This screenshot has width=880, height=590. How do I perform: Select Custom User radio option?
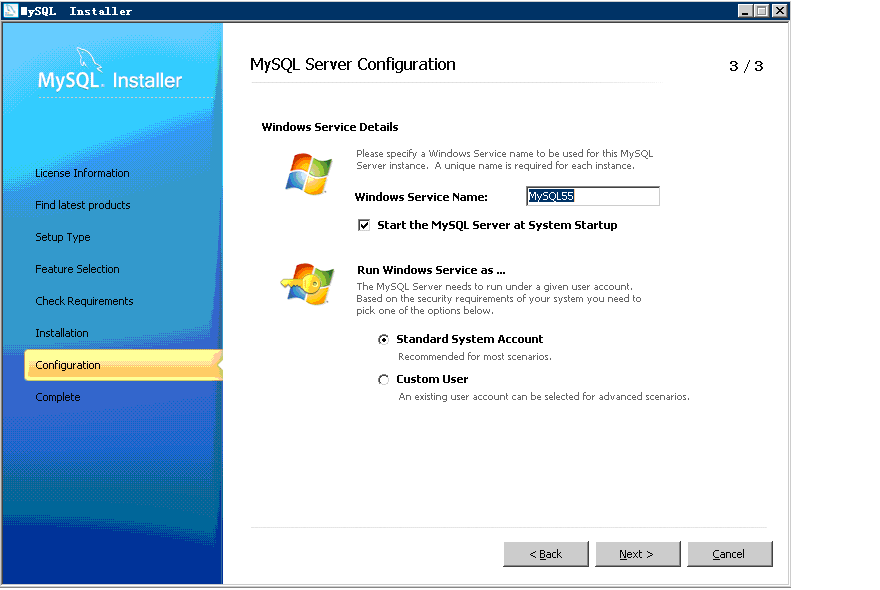(x=383, y=379)
